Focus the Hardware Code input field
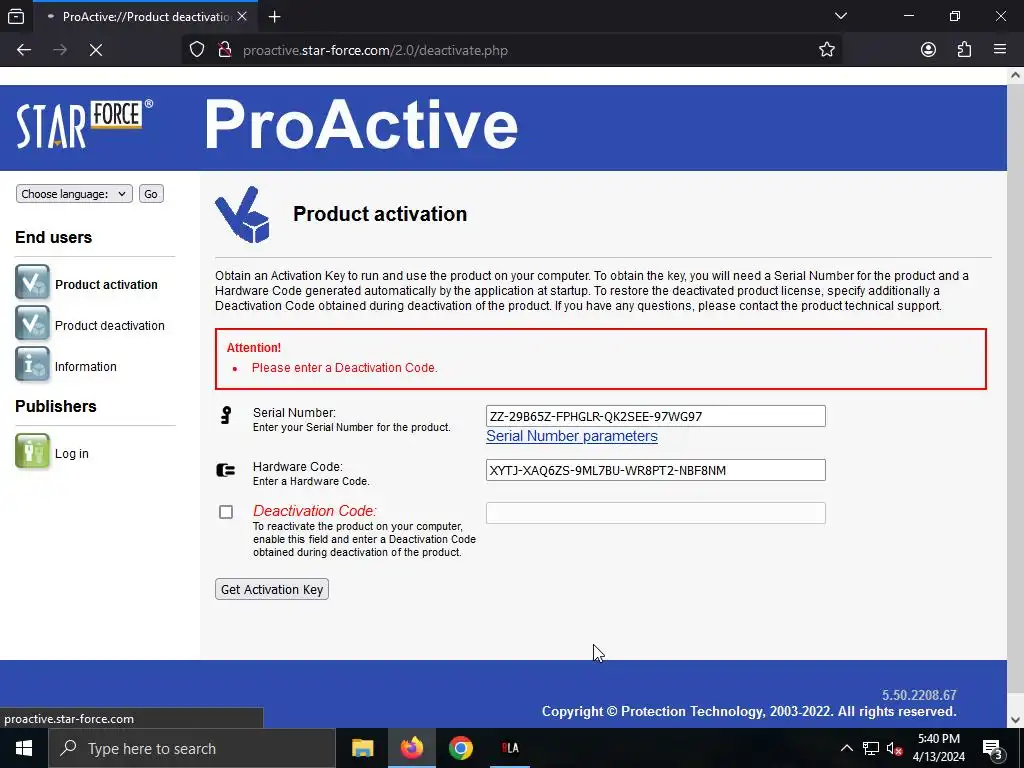Viewport: 1024px width, 768px height. [x=656, y=470]
